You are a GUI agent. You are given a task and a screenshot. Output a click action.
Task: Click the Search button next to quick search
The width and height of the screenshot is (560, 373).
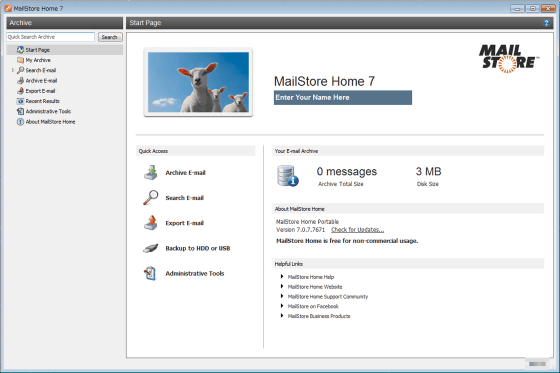[x=110, y=37]
